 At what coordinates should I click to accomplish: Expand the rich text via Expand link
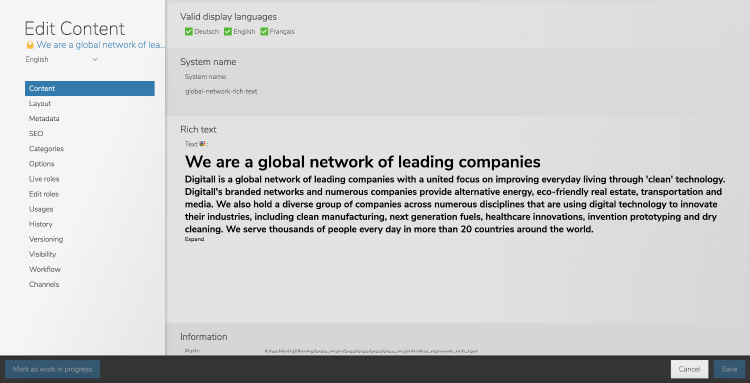(195, 239)
